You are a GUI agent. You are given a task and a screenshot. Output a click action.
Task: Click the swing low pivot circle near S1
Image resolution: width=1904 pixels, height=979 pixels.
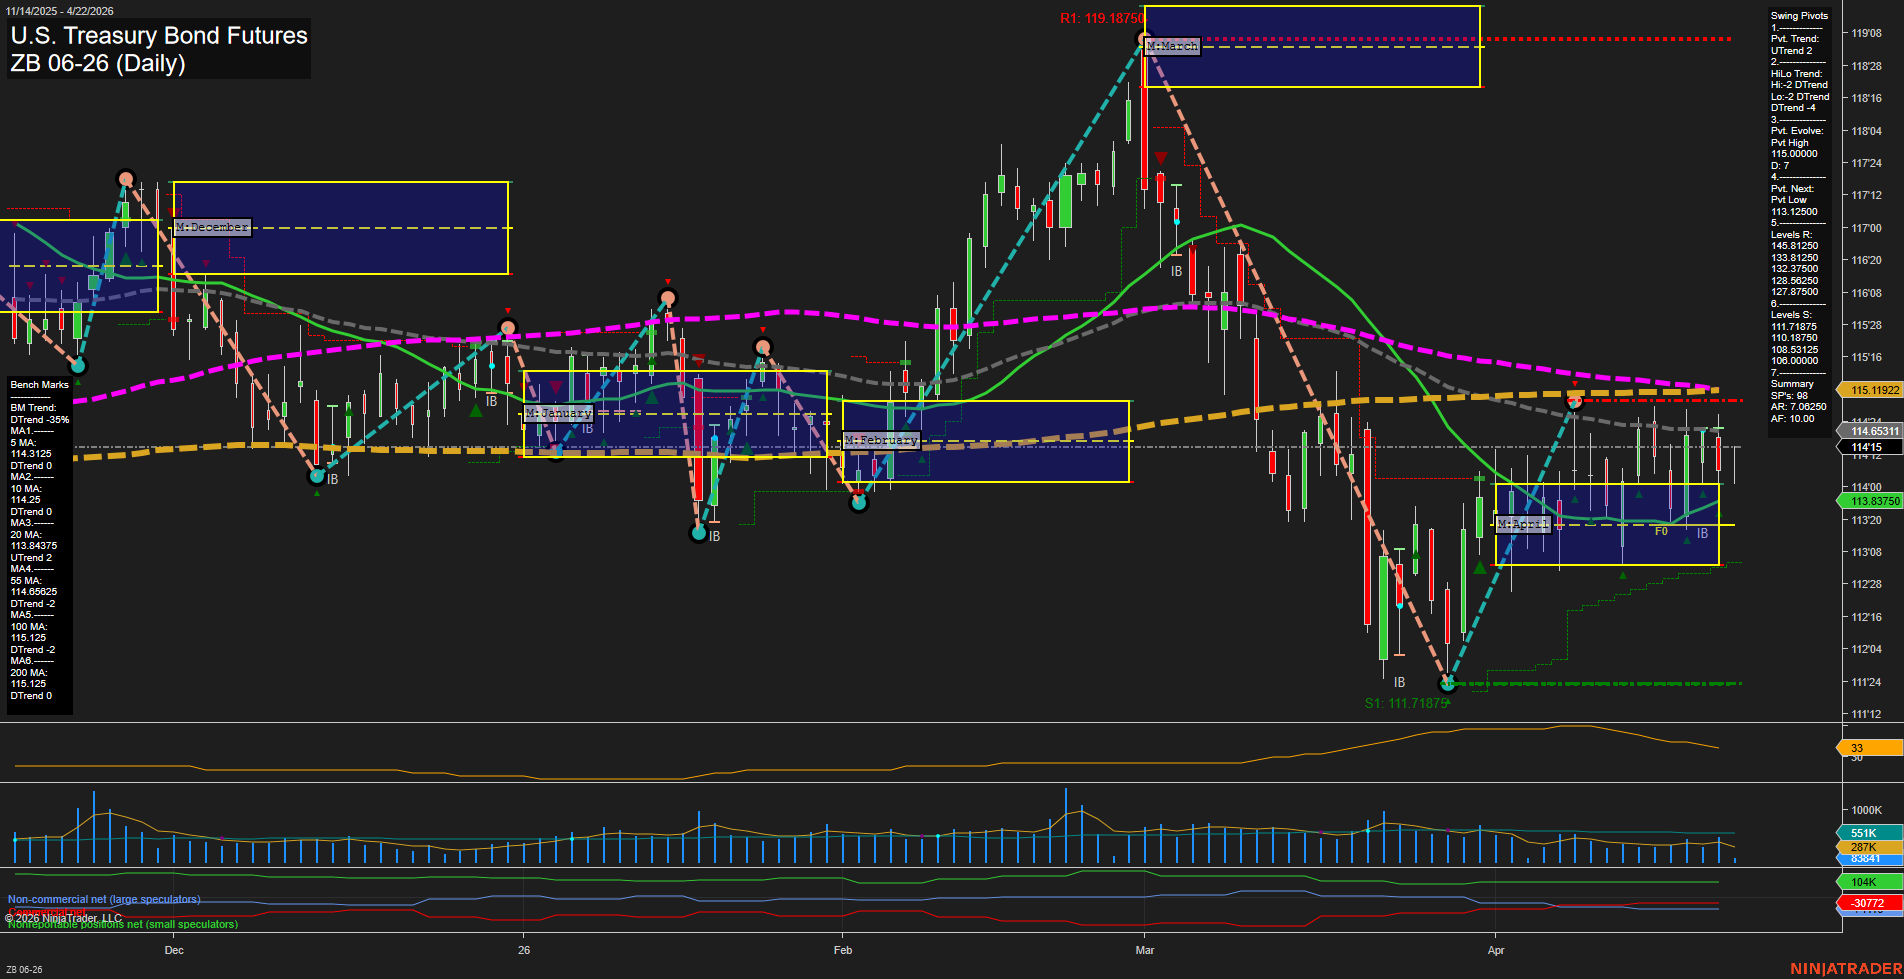pos(1447,684)
